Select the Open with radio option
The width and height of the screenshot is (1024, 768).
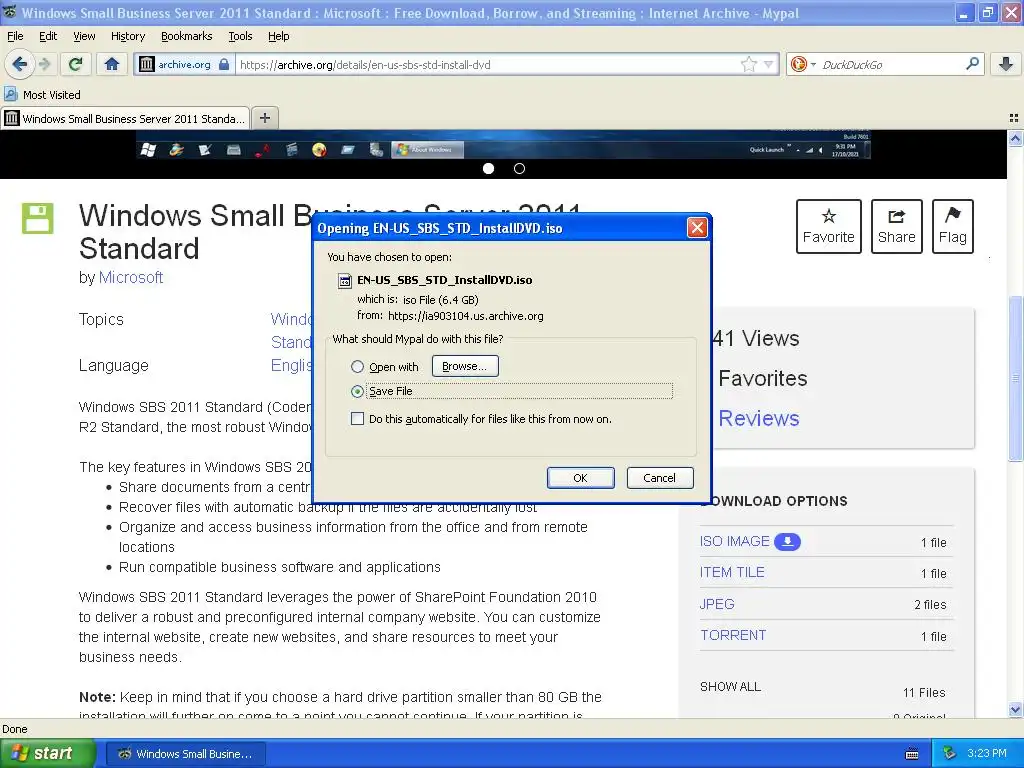pyautogui.click(x=357, y=367)
